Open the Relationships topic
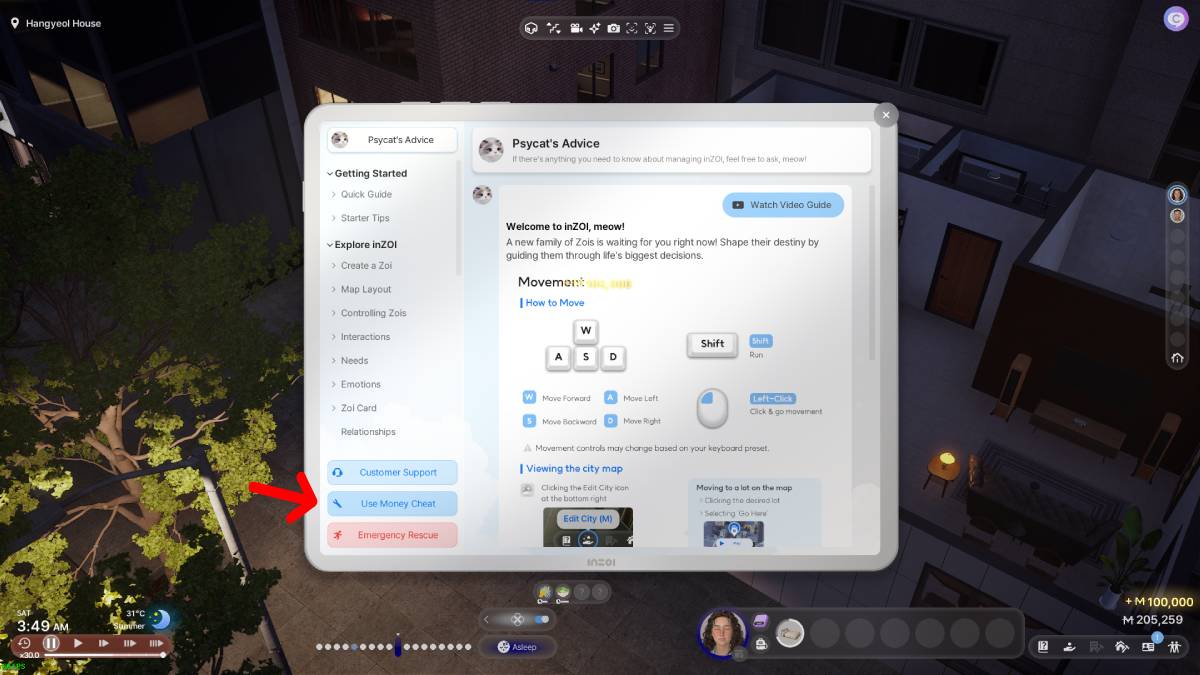This screenshot has height=675, width=1200. coord(368,432)
